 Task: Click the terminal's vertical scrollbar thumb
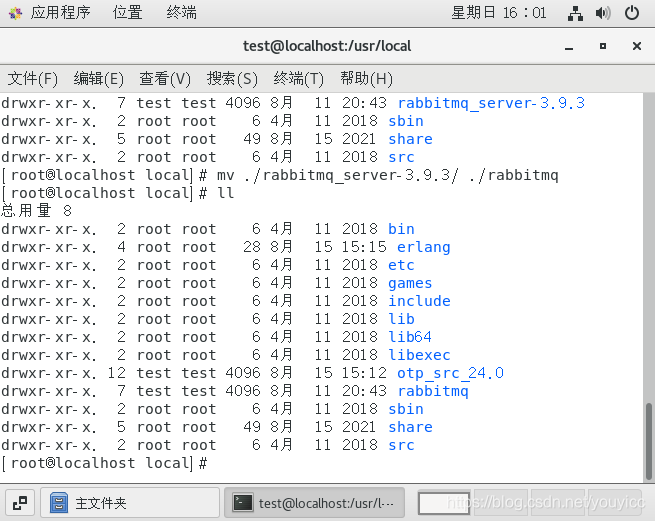pyautogui.click(x=649, y=441)
